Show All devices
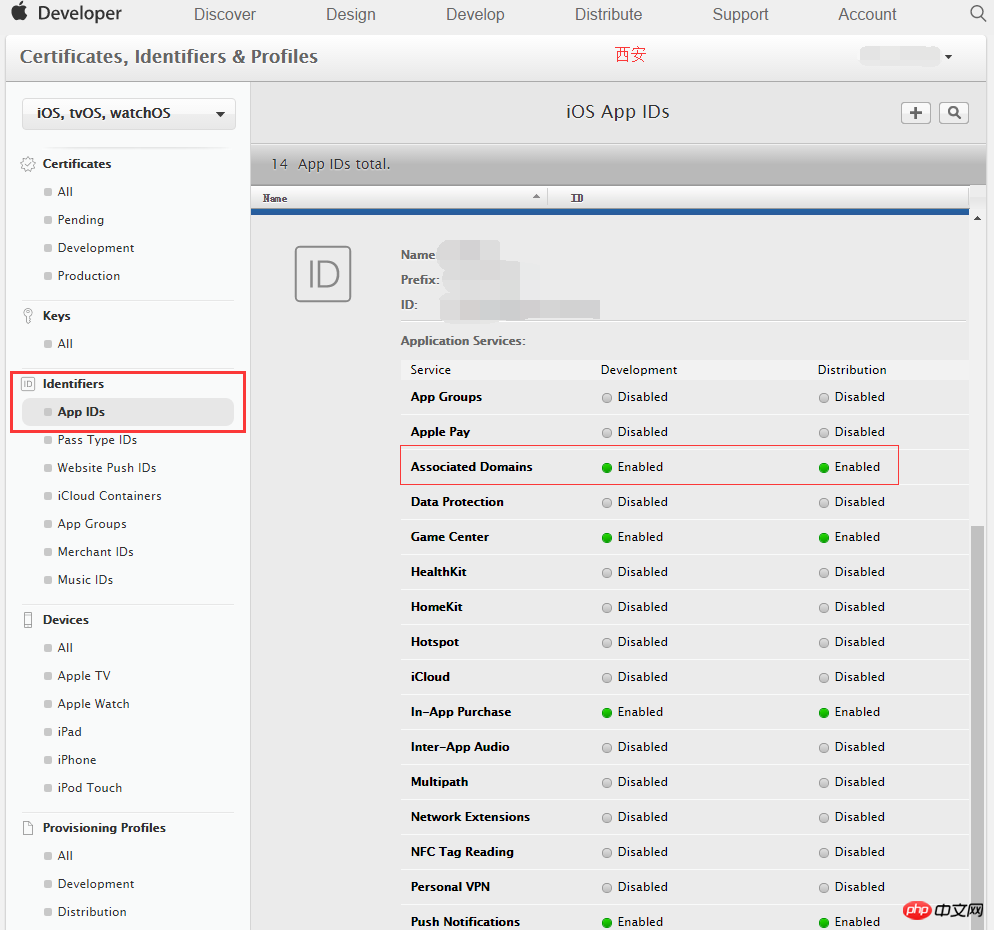The height and width of the screenshot is (930, 994). (65, 648)
